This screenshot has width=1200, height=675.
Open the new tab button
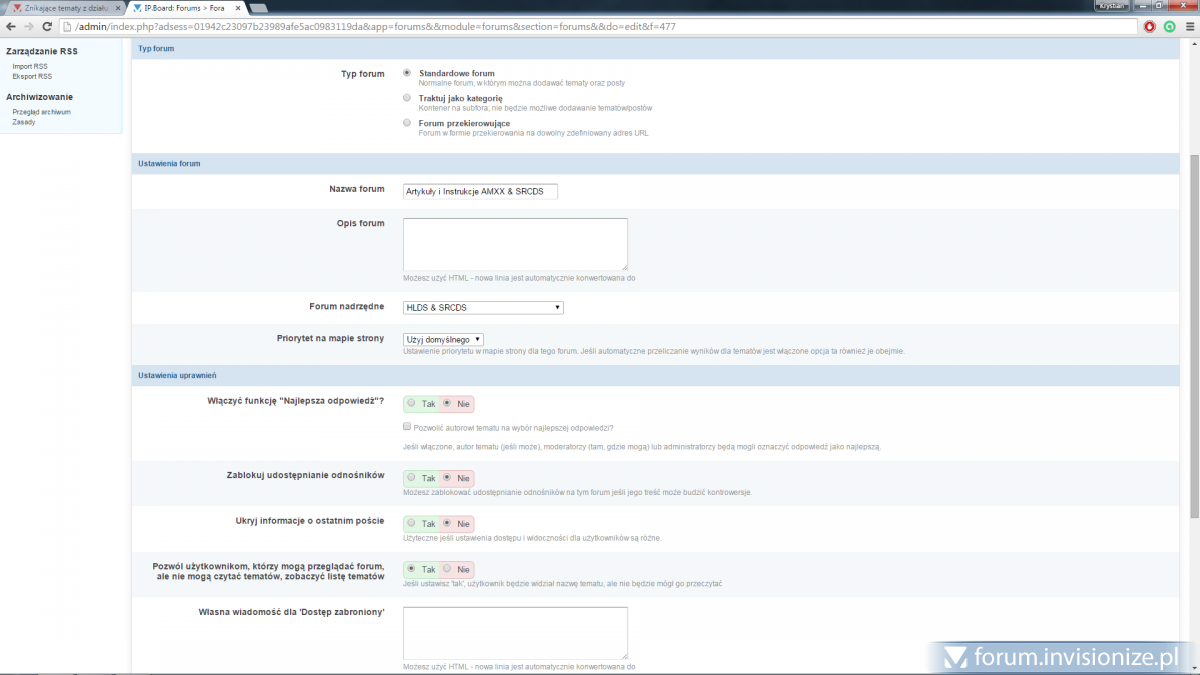(x=258, y=7)
